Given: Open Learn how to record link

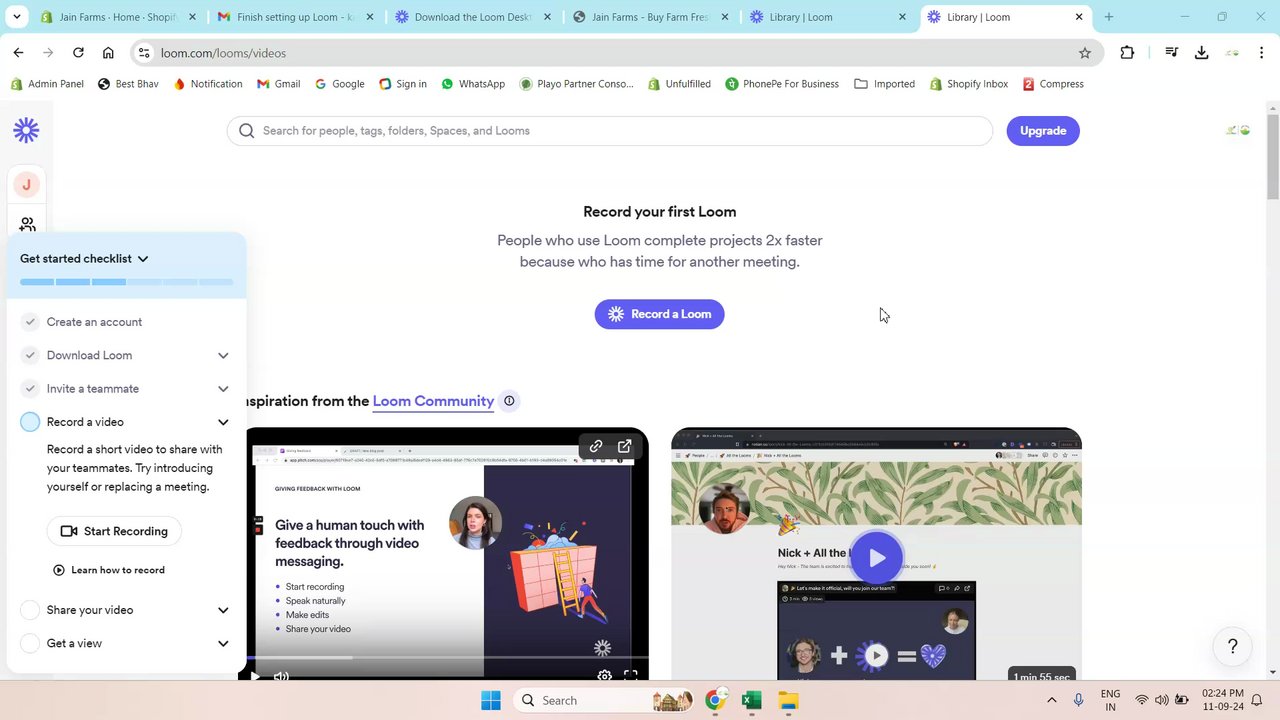Looking at the screenshot, I should point(109,570).
